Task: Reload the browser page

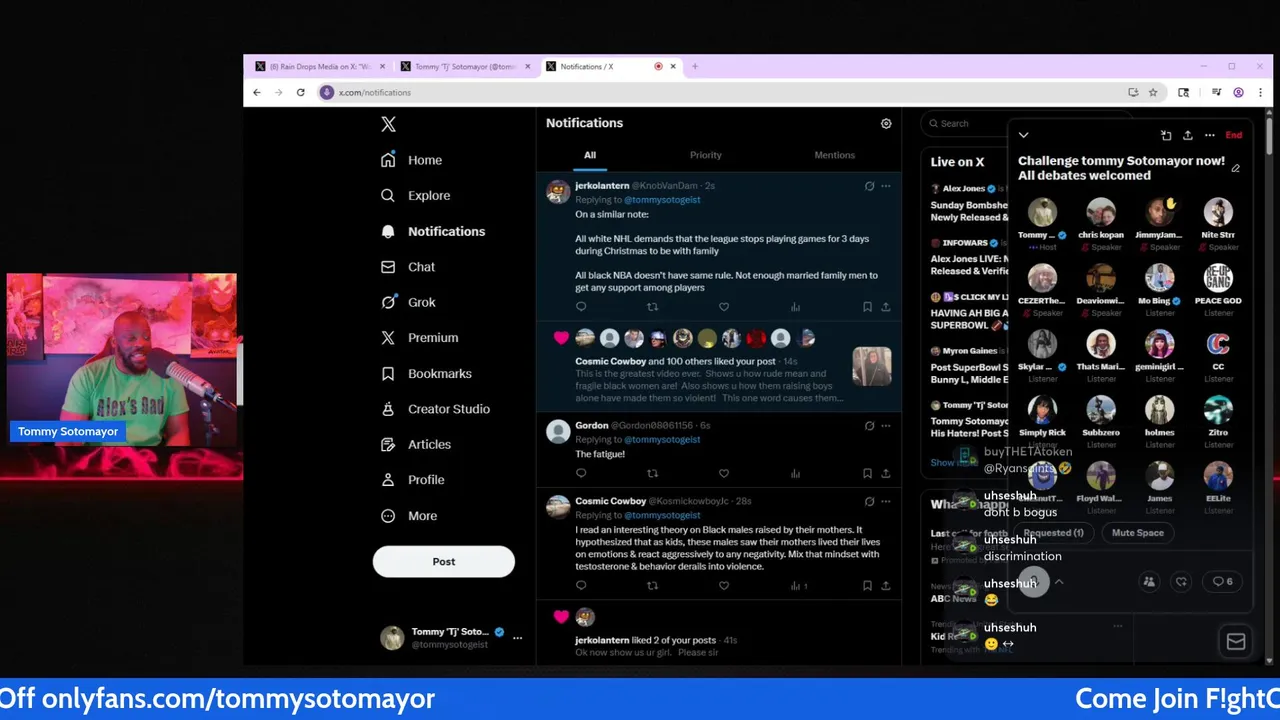Action: coord(301,92)
